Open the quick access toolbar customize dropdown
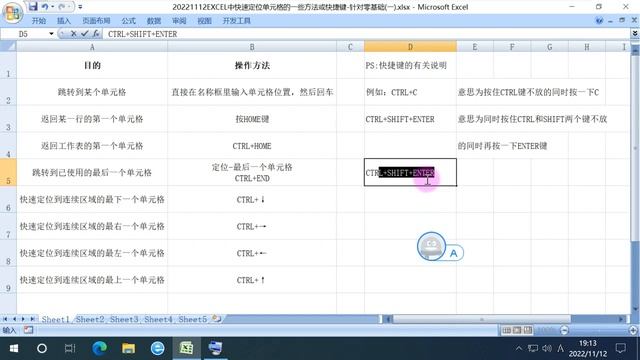The width and height of the screenshot is (640, 360). point(80,7)
